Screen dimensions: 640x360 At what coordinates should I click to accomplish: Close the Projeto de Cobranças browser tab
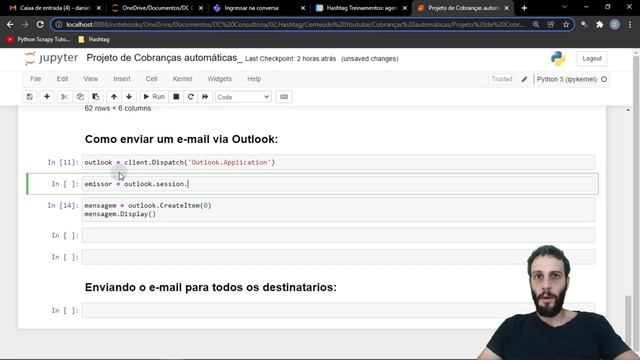click(507, 8)
